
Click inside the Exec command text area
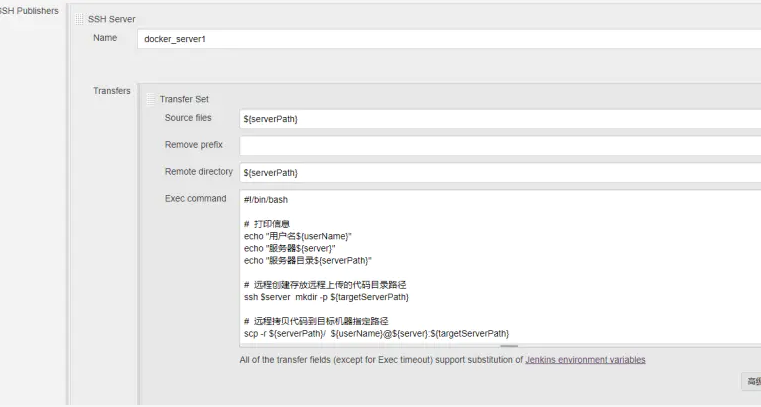tap(500, 268)
